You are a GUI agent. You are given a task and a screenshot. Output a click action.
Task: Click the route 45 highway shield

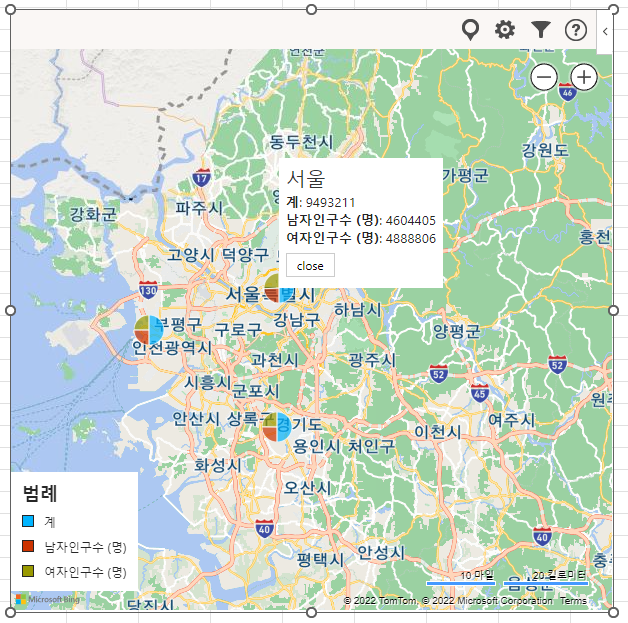[480, 394]
